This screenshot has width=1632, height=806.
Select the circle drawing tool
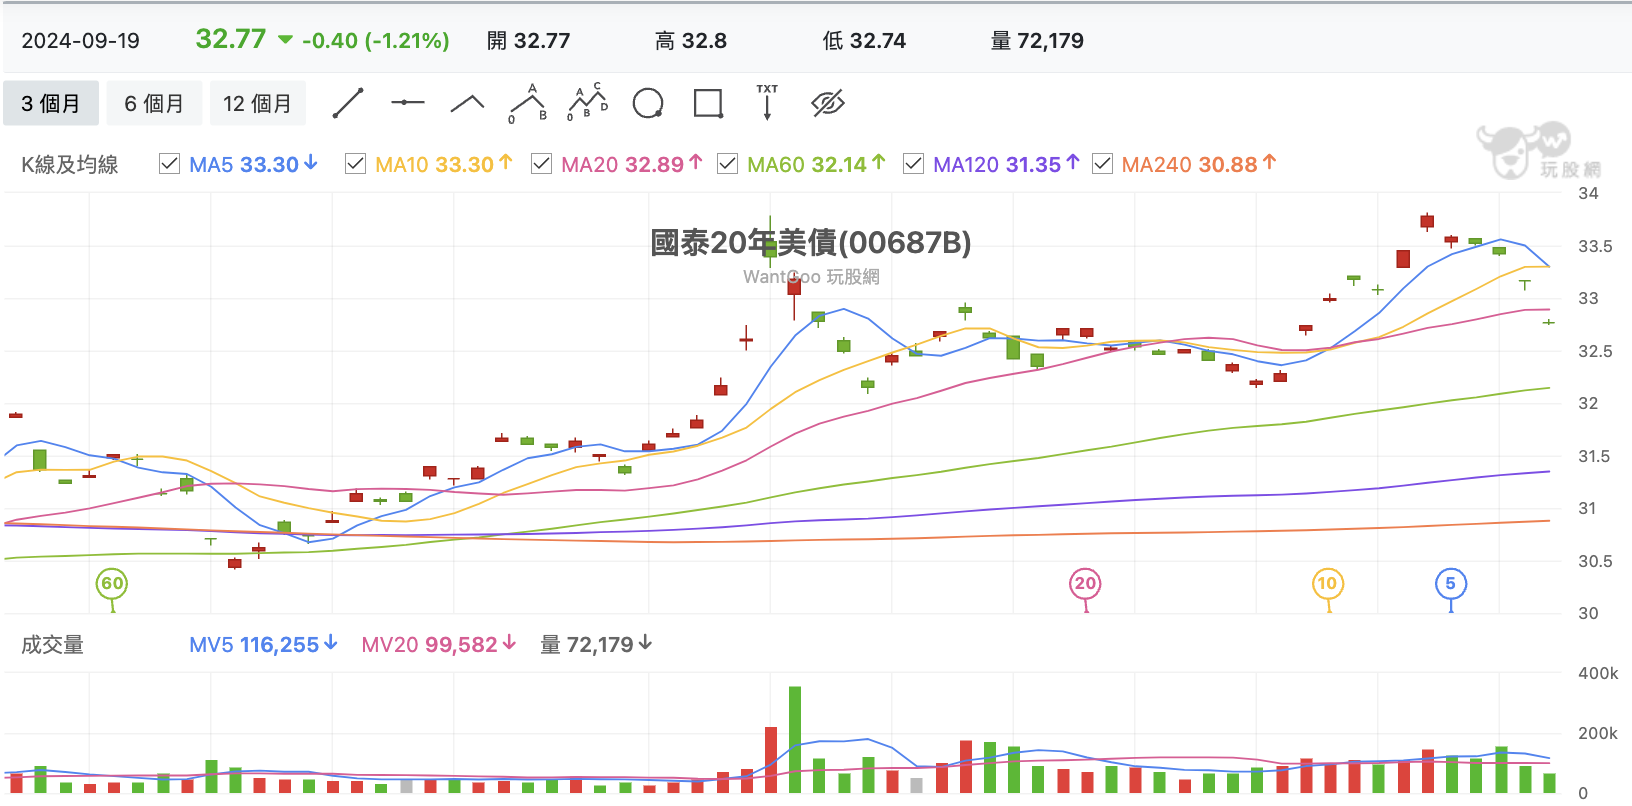648,103
